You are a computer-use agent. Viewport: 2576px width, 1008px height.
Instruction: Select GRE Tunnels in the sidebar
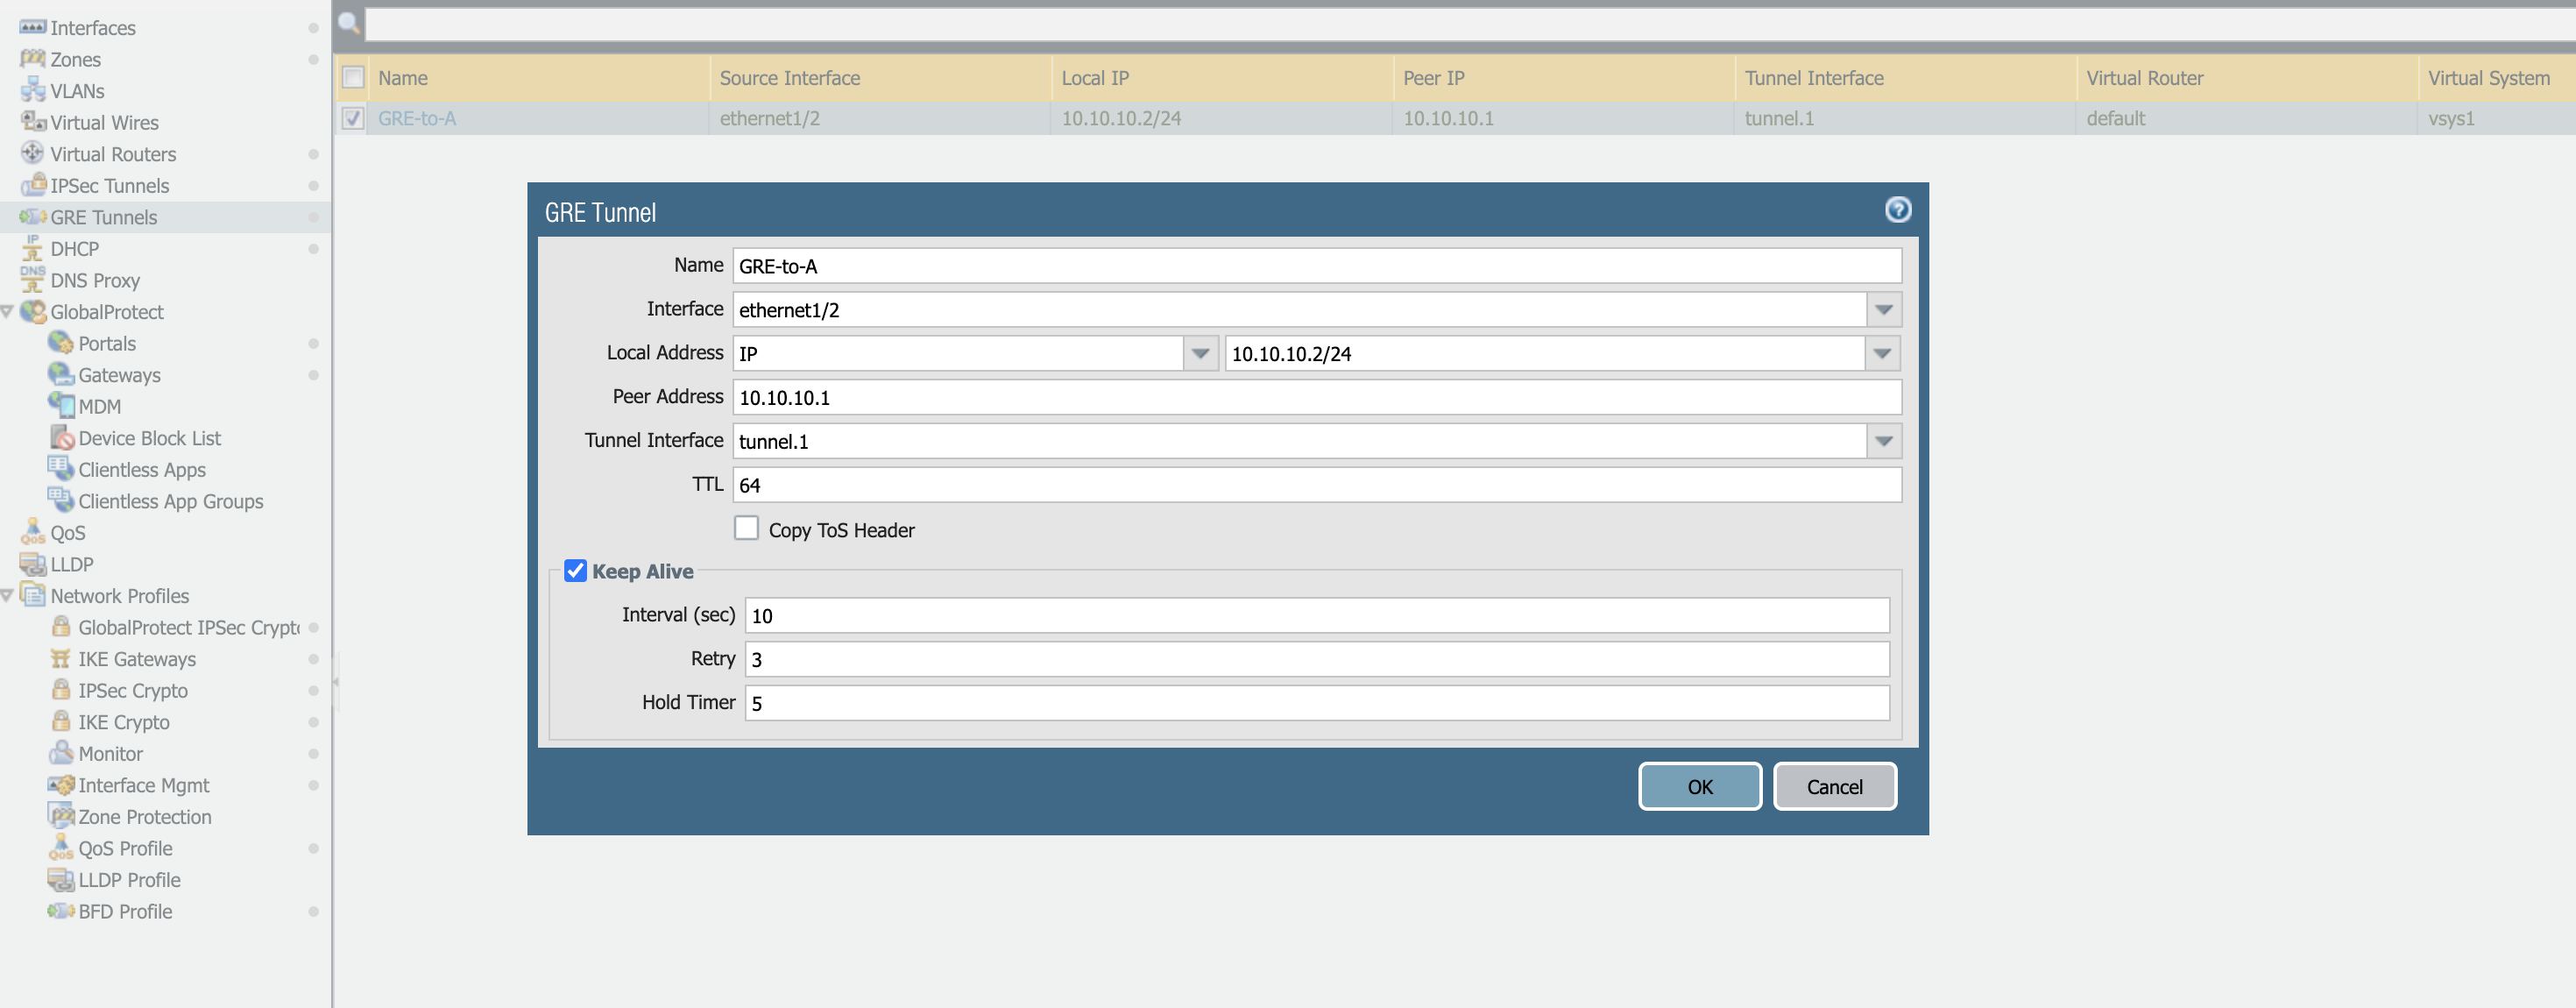103,217
